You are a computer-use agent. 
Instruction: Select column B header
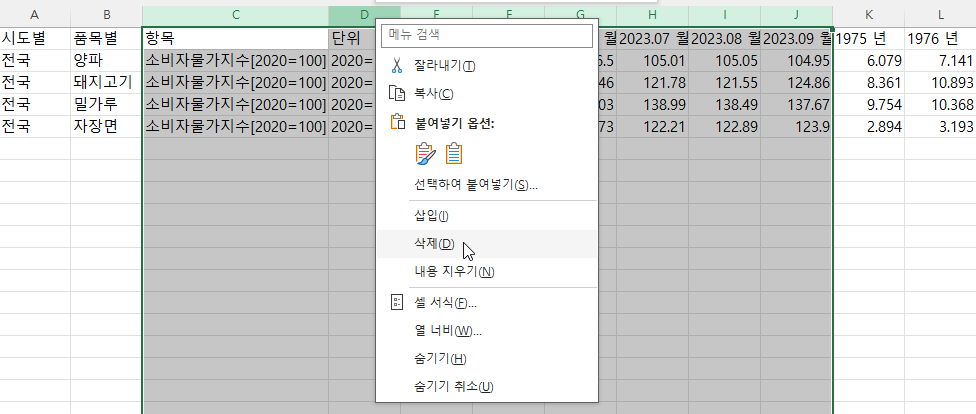coord(106,16)
